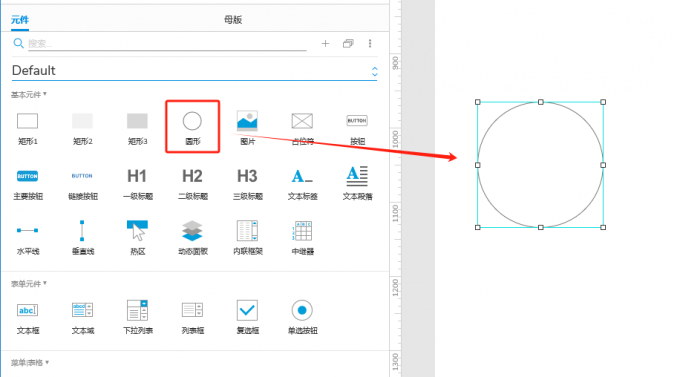Viewport: 680px width, 377px height.
Task: Switch to the 元件 widgets tab
Action: 20,20
